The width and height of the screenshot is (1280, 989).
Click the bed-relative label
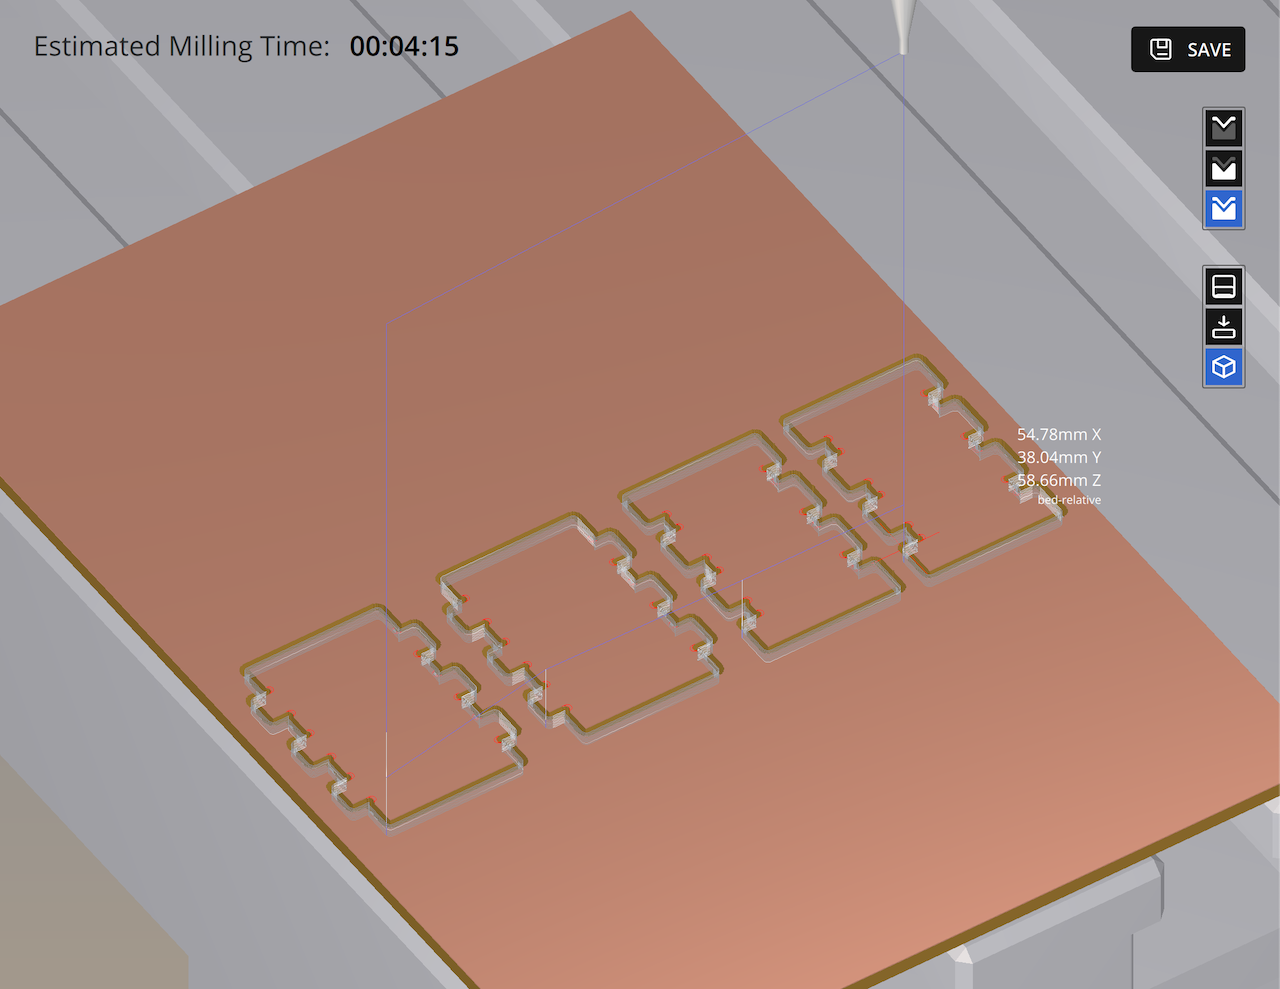pyautogui.click(x=1069, y=500)
